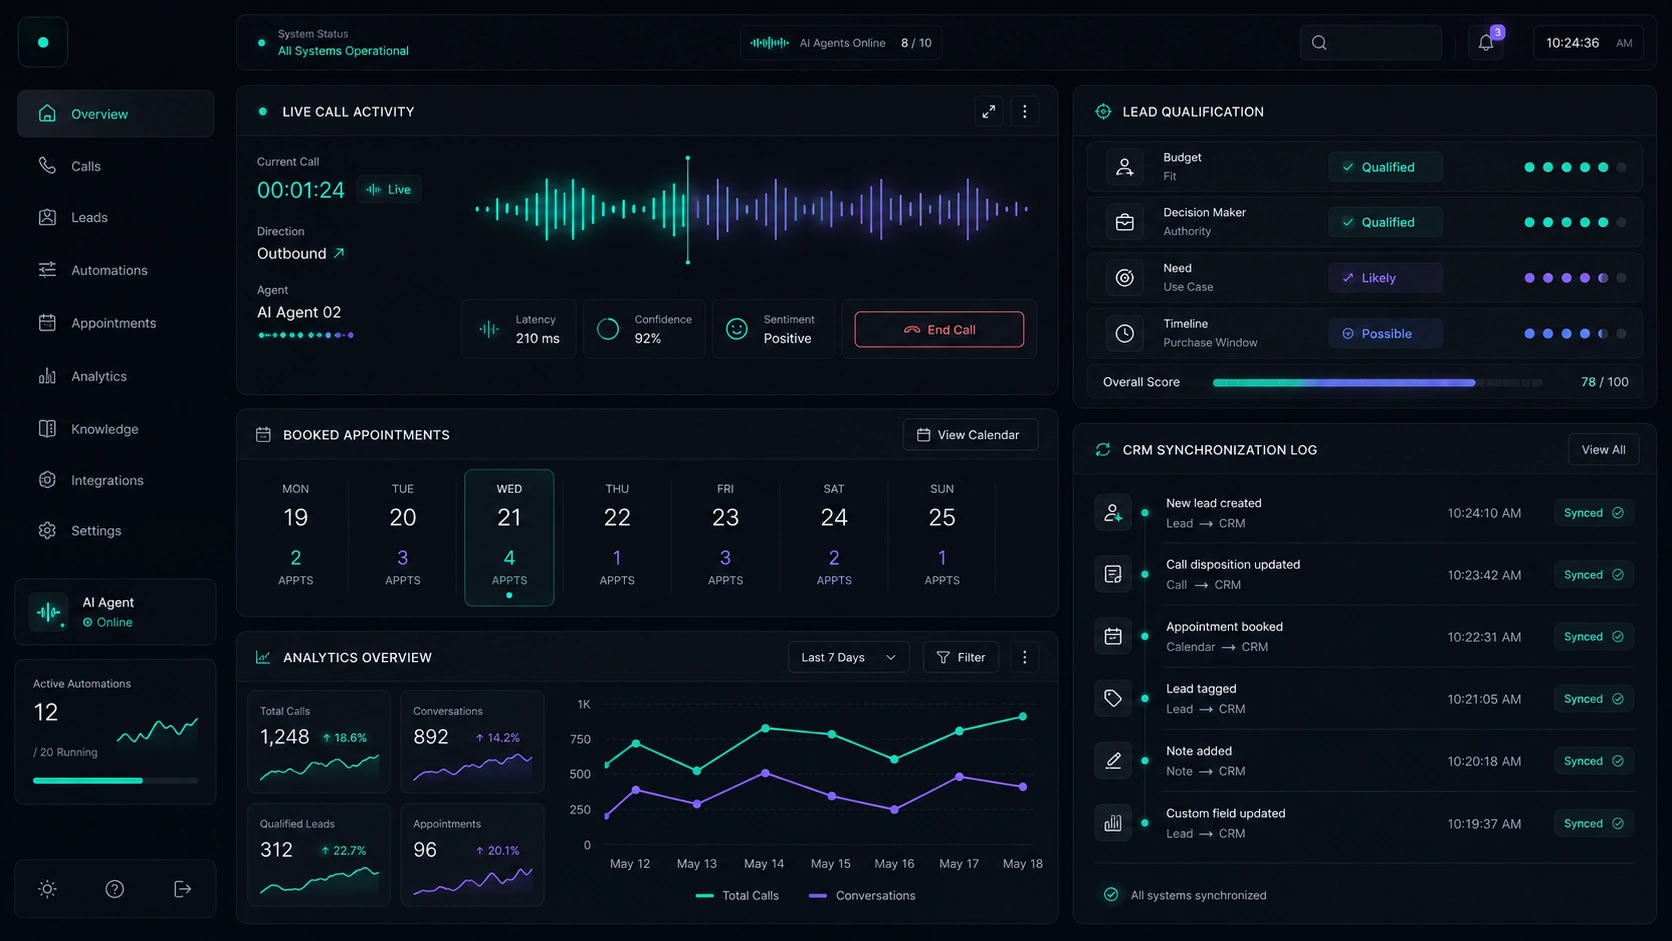Click the CRM Synchronization refresh icon
This screenshot has height=941, width=1672.
pyautogui.click(x=1103, y=450)
